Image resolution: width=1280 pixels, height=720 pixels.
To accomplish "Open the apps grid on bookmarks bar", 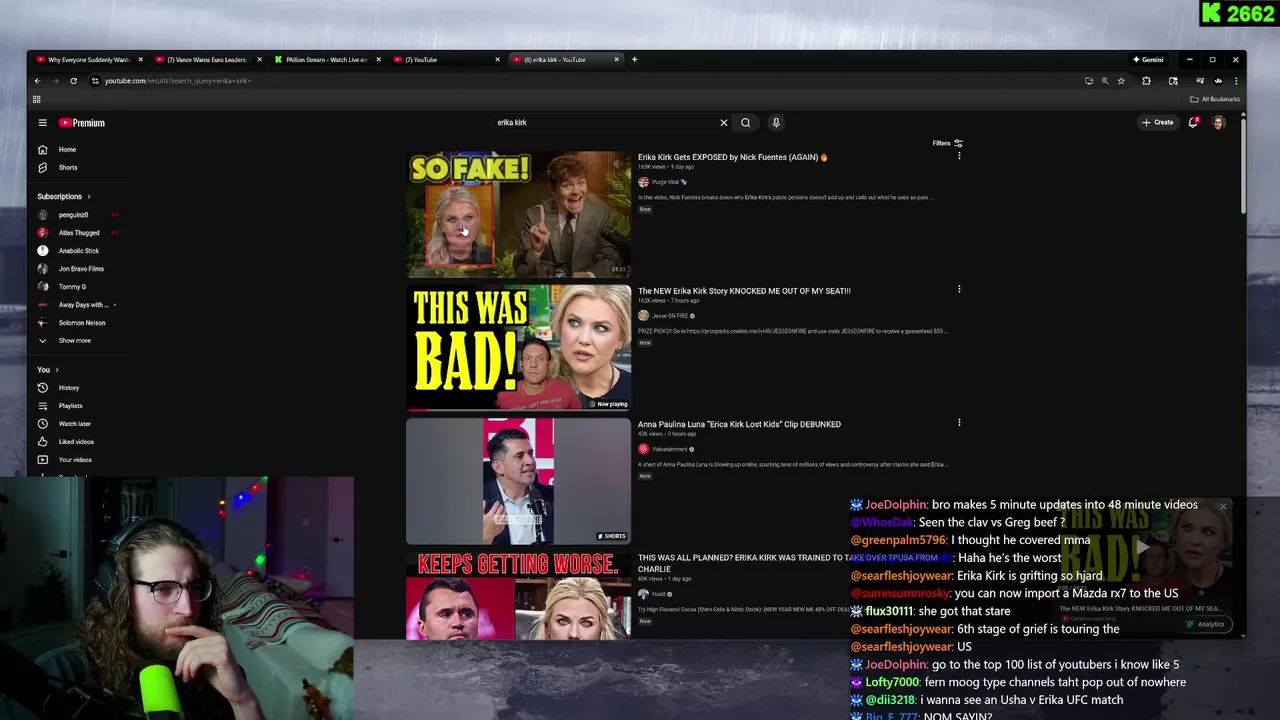I will coord(37,99).
